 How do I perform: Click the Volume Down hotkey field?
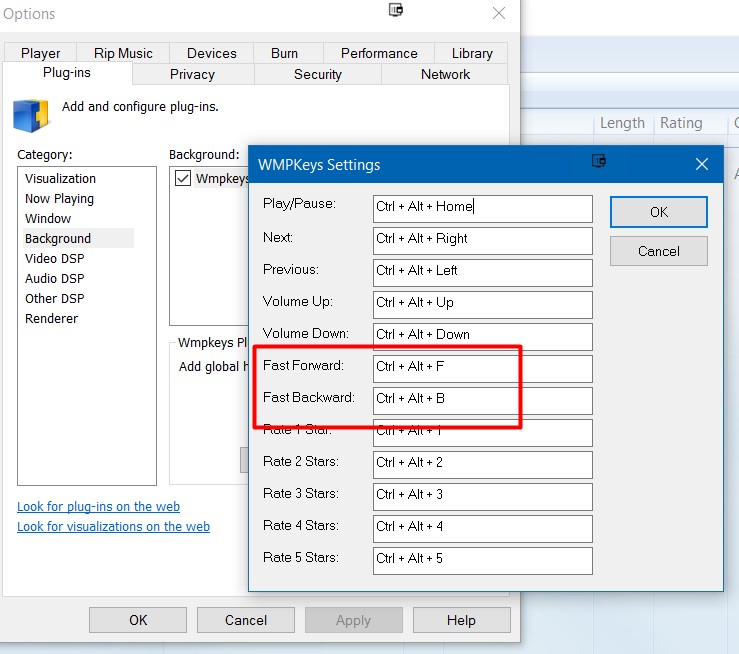(x=483, y=336)
